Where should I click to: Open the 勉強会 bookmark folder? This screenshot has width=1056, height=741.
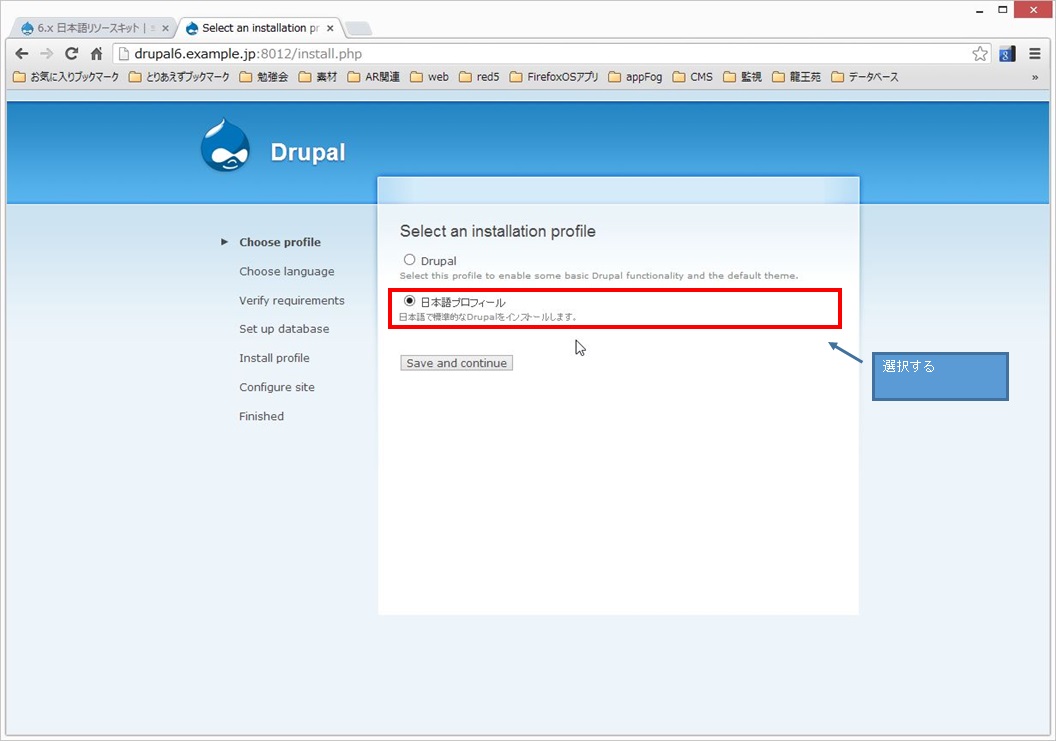click(263, 77)
